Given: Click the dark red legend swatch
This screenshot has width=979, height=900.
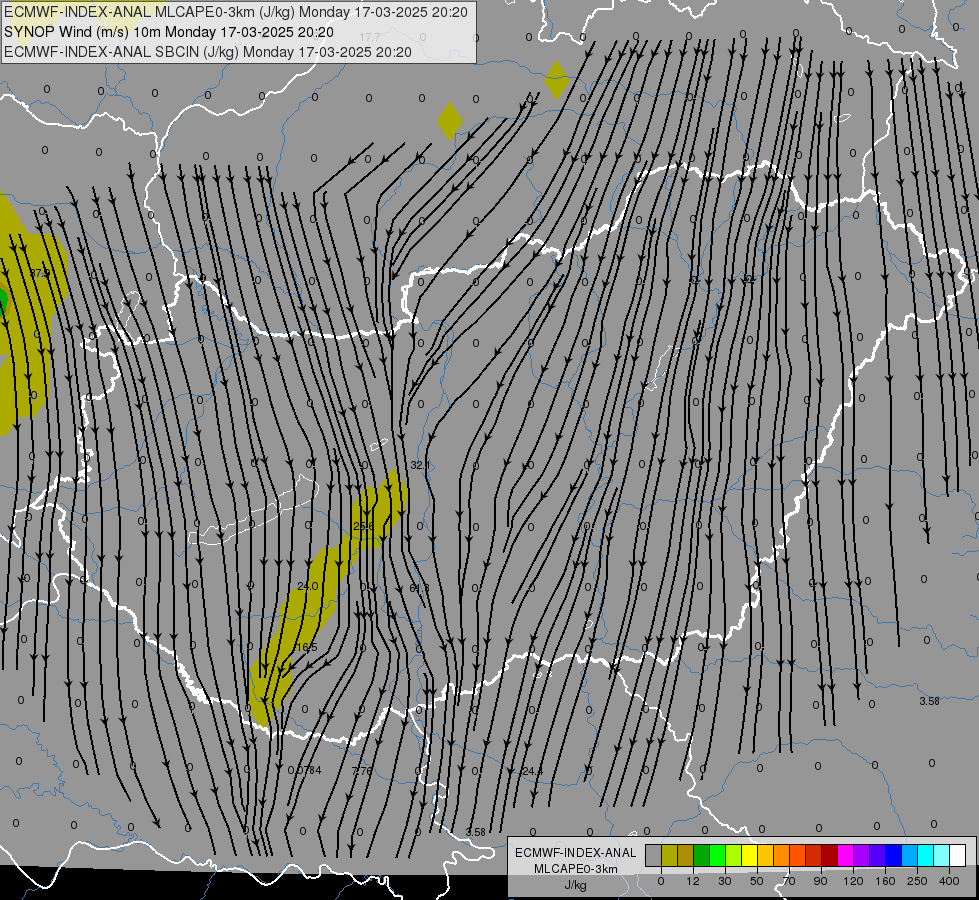Looking at the screenshot, I should [x=830, y=855].
